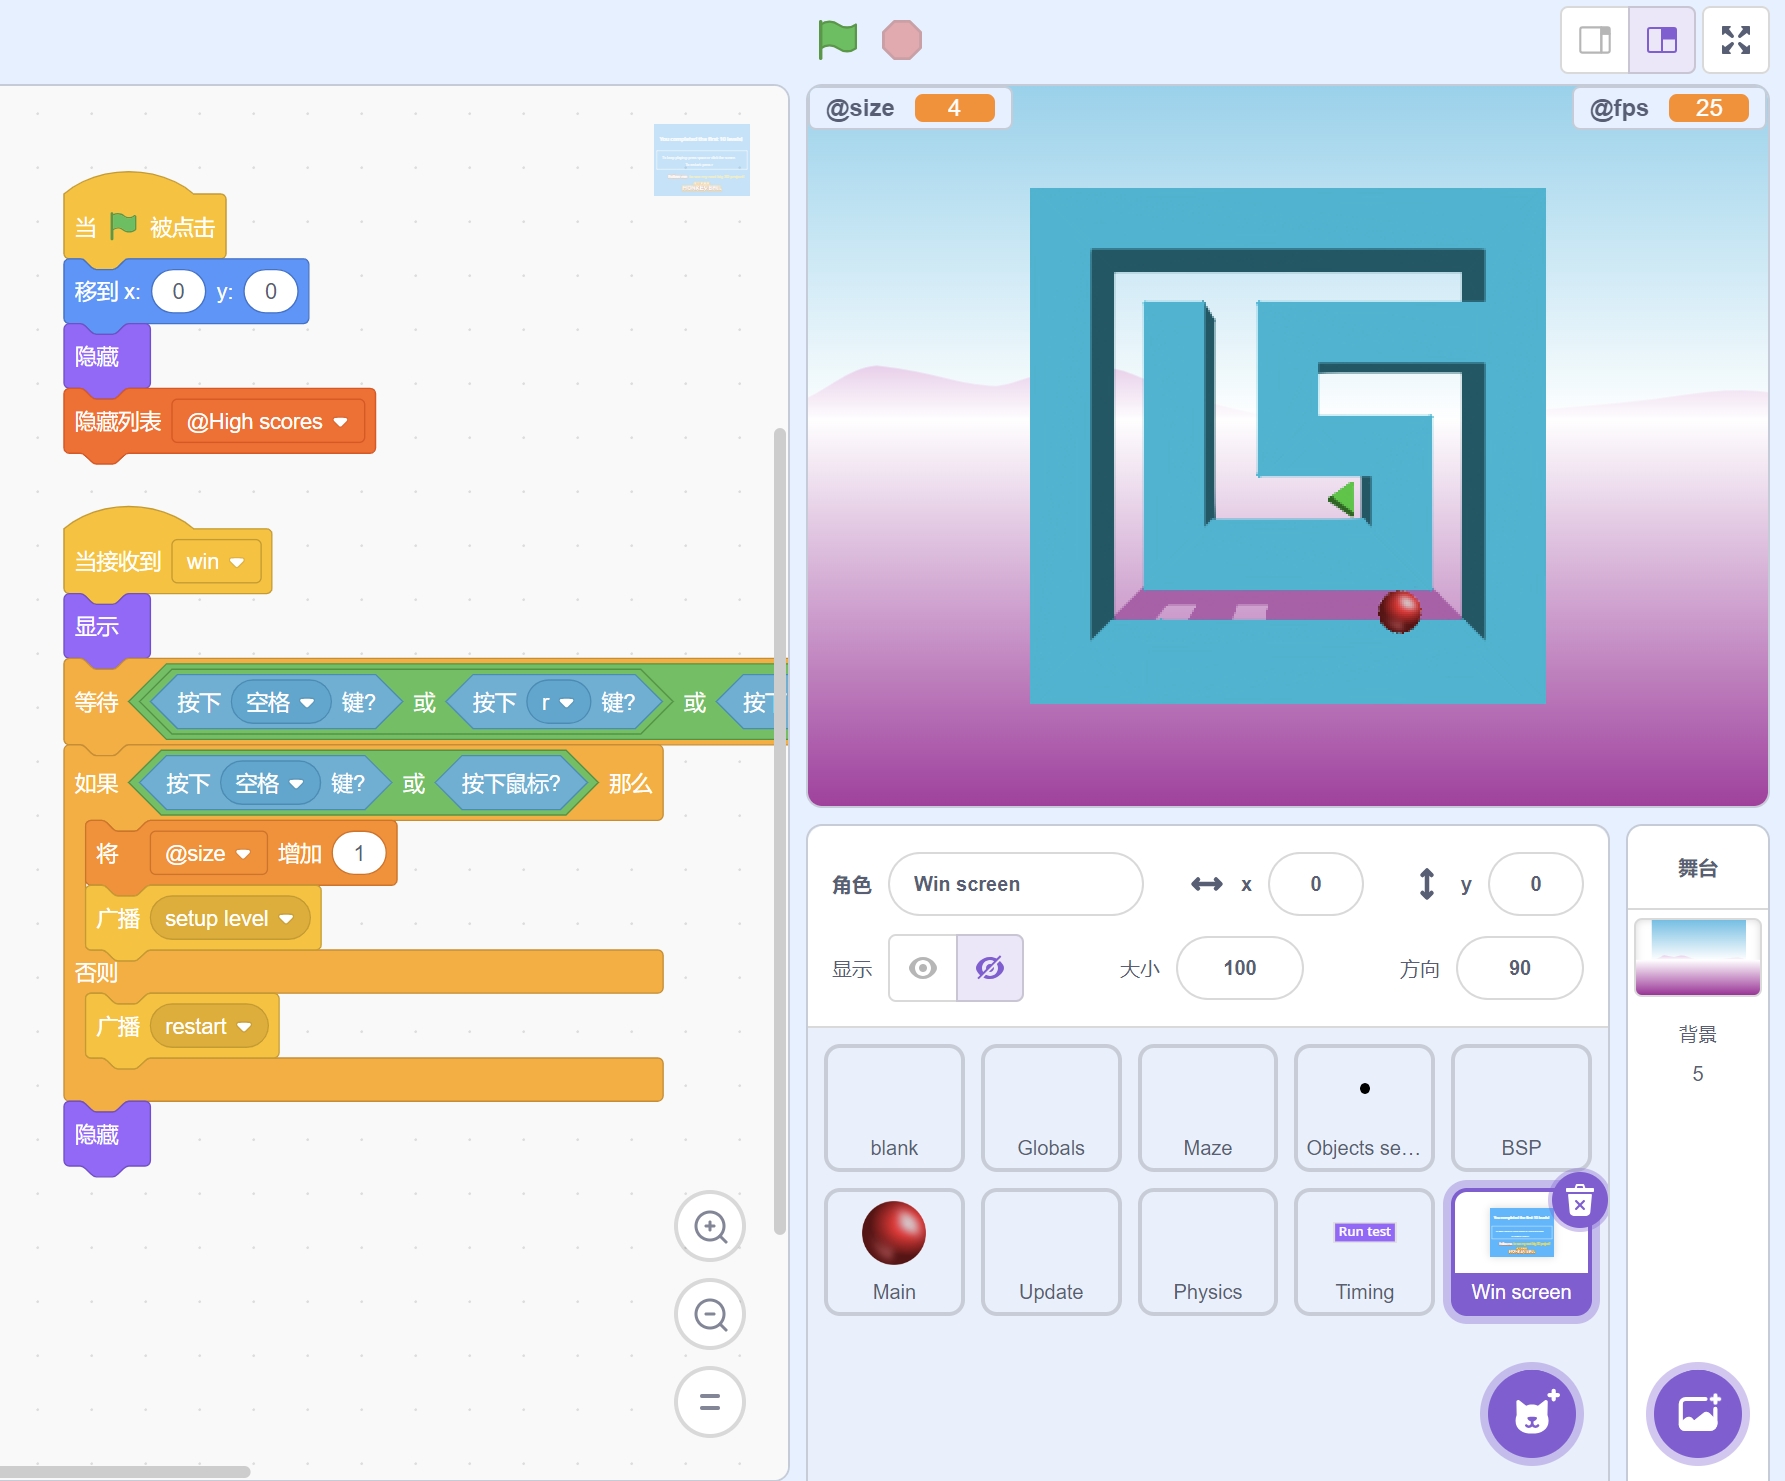Enter fullscreen stage mode
The height and width of the screenshot is (1481, 1785).
click(1735, 40)
